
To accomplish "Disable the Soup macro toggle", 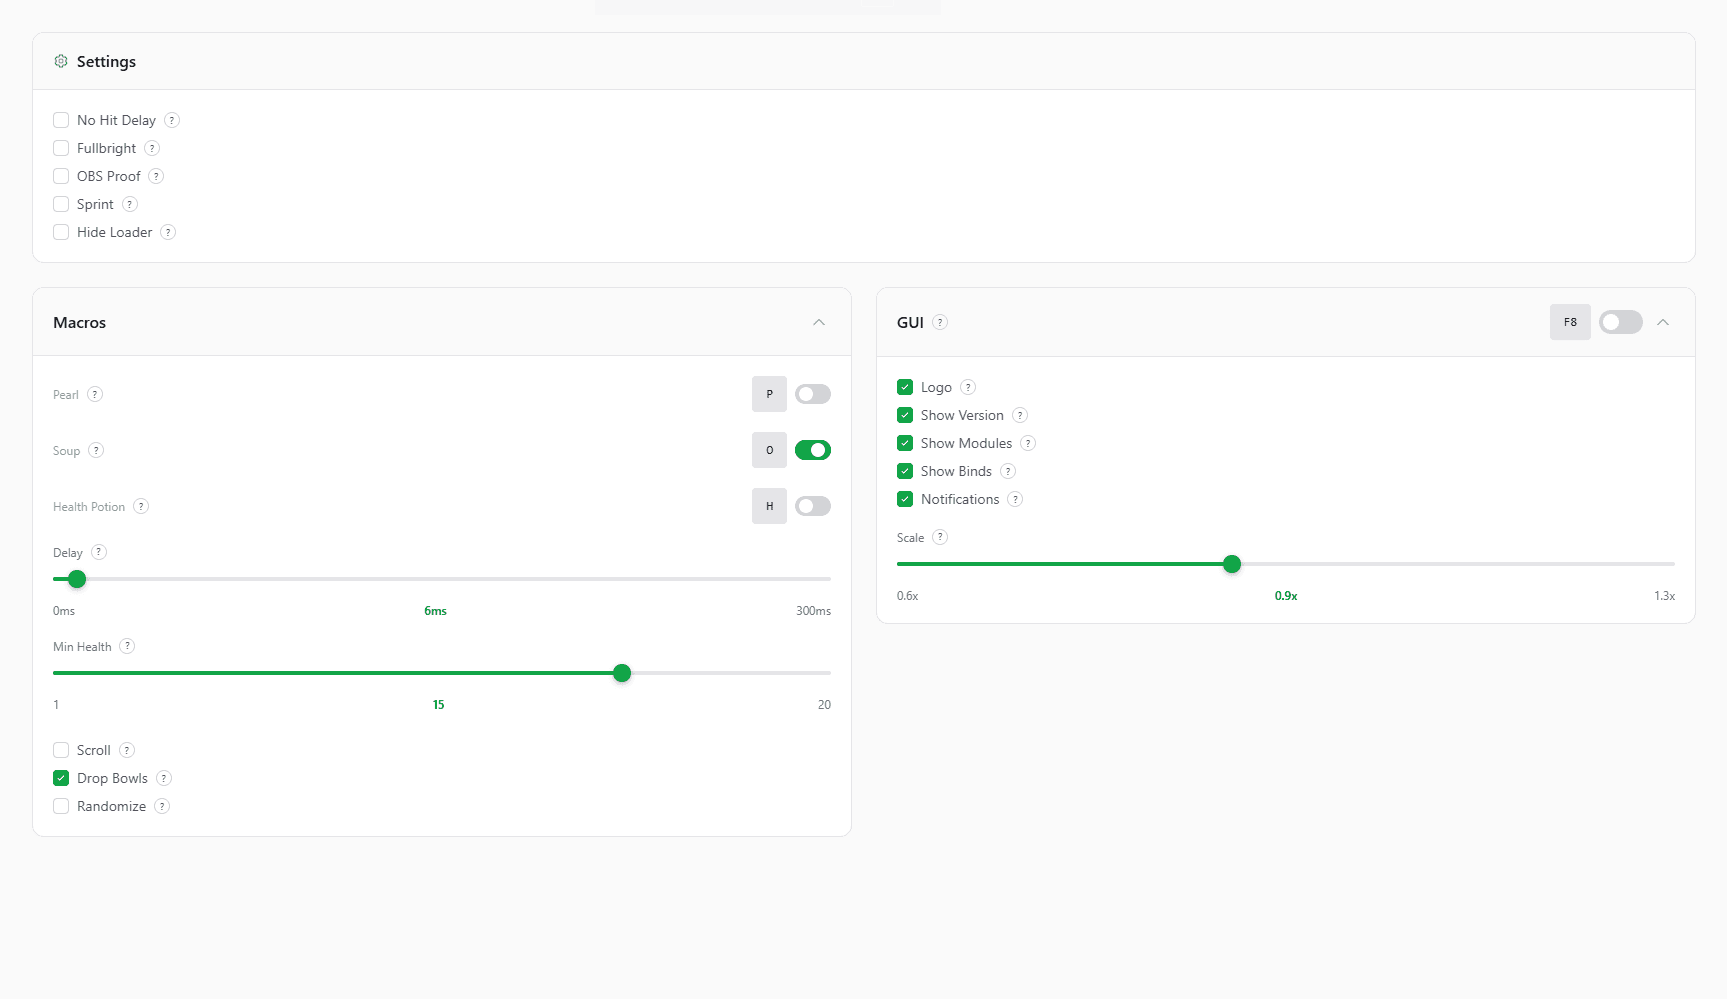I will click(812, 450).
